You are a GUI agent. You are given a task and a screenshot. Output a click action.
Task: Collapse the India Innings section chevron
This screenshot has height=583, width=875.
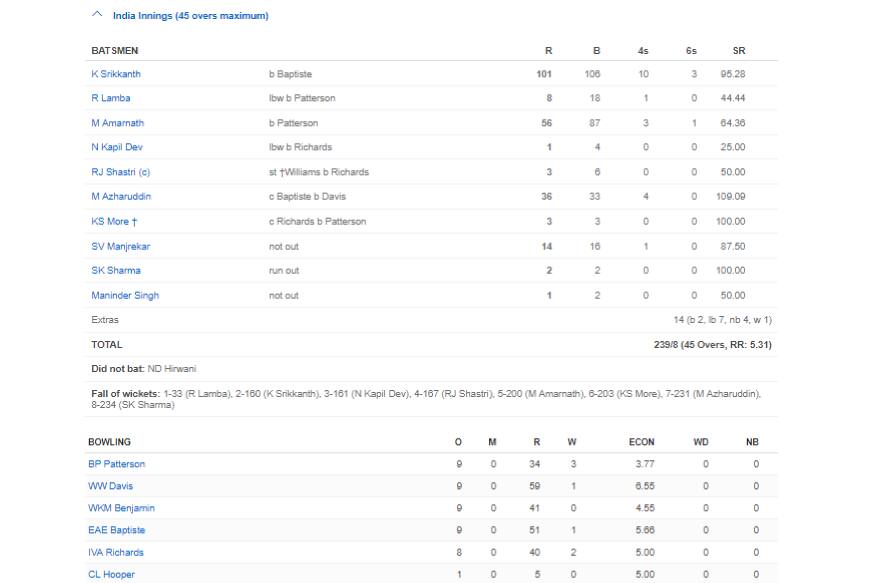coord(97,16)
